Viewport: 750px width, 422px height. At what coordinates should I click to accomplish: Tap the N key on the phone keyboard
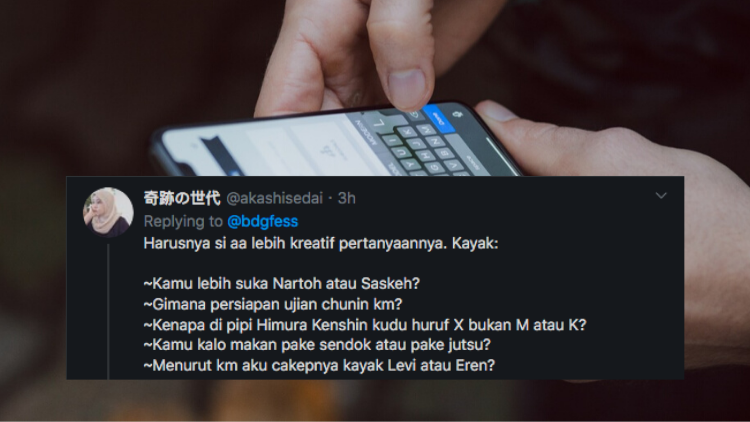click(435, 142)
